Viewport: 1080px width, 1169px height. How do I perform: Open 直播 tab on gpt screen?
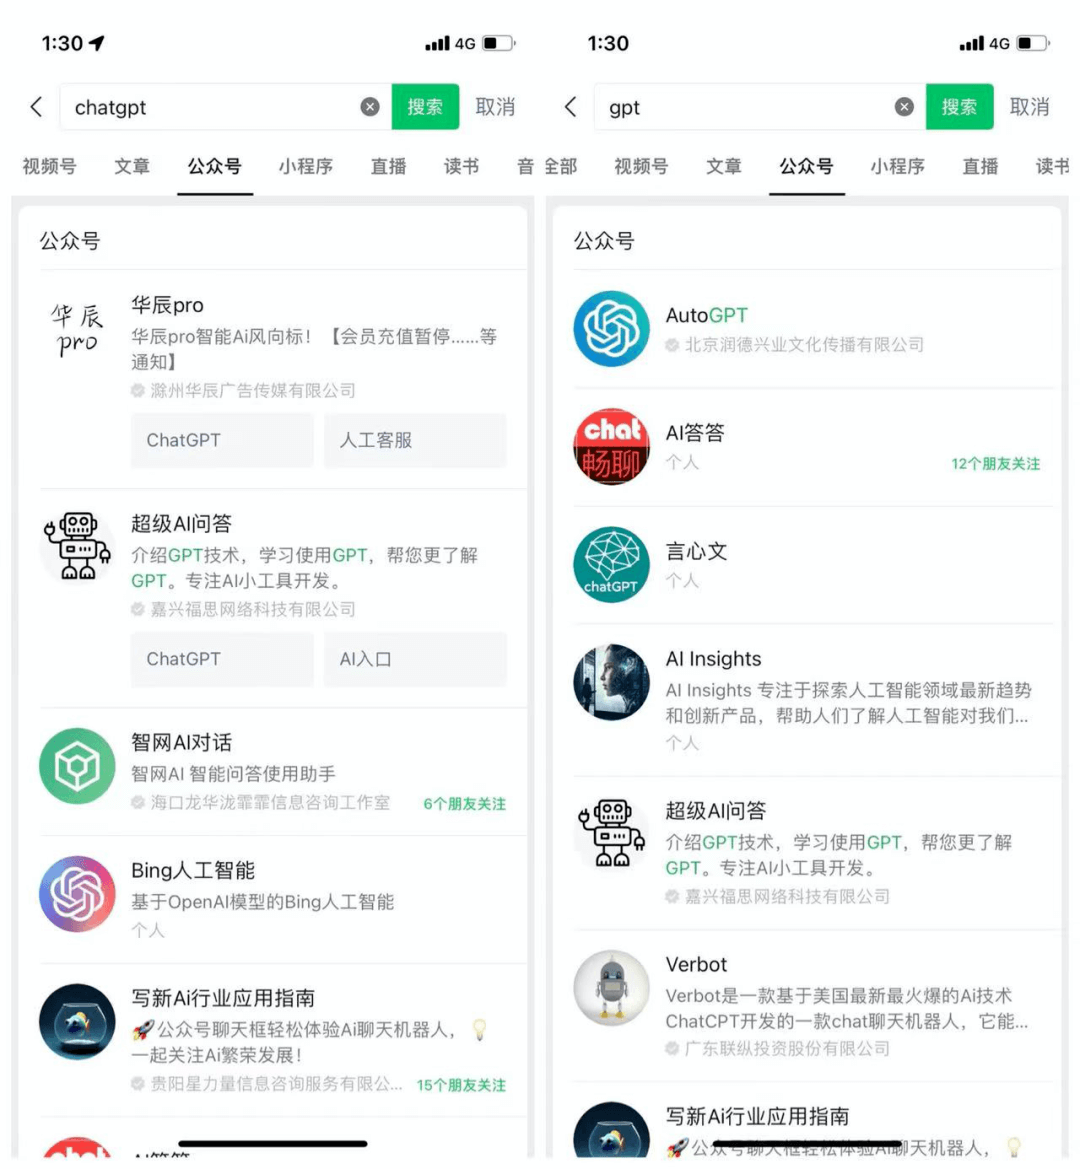click(x=980, y=166)
